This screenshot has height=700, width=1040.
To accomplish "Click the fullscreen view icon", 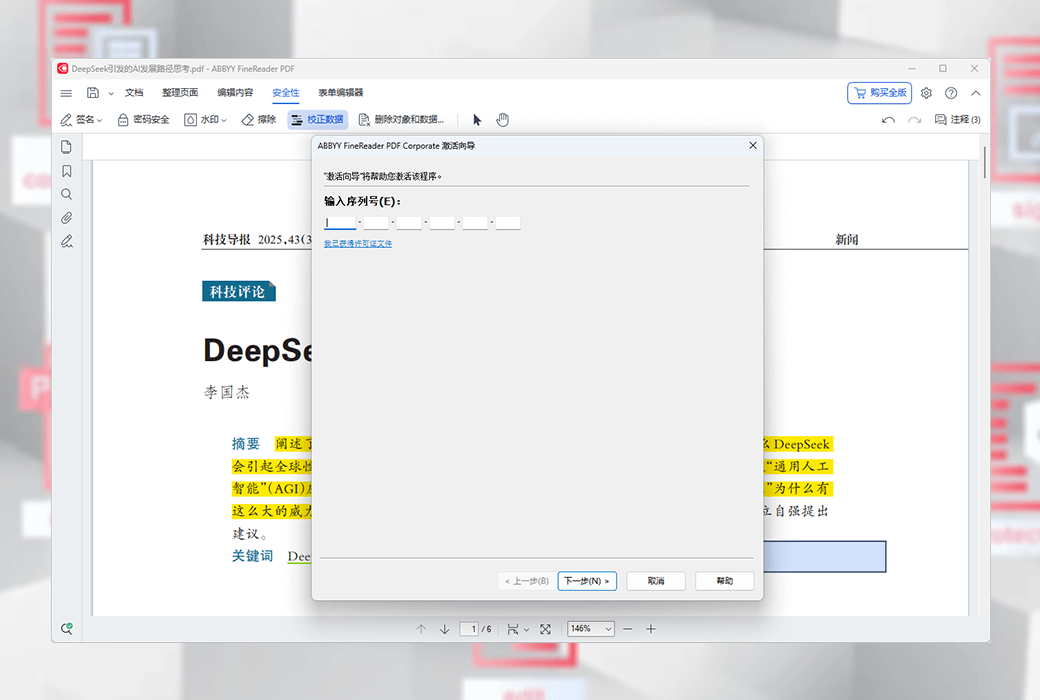I will click(545, 629).
